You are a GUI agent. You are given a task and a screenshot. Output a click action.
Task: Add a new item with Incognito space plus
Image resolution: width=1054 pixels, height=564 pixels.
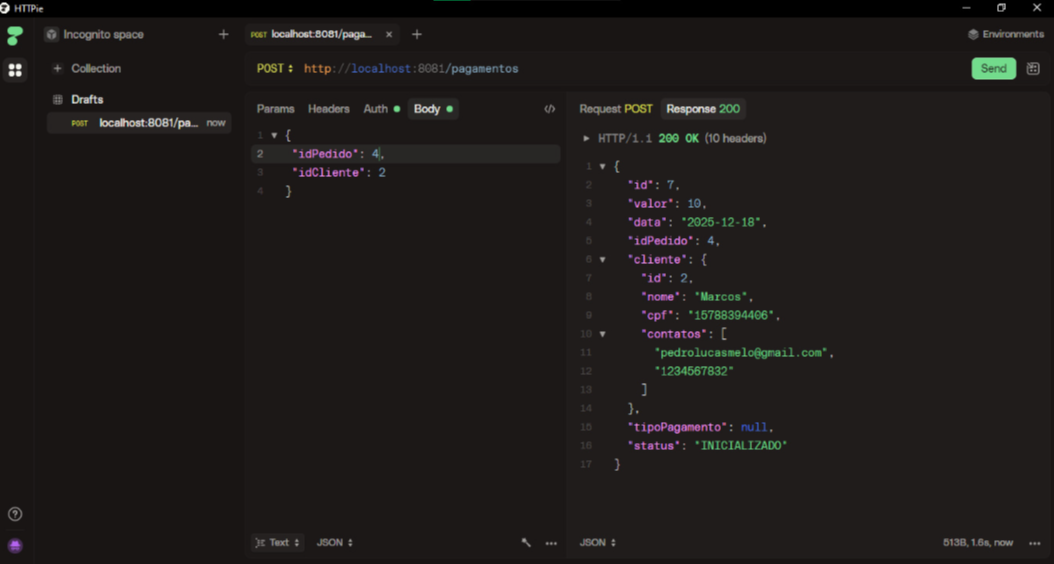coord(223,34)
